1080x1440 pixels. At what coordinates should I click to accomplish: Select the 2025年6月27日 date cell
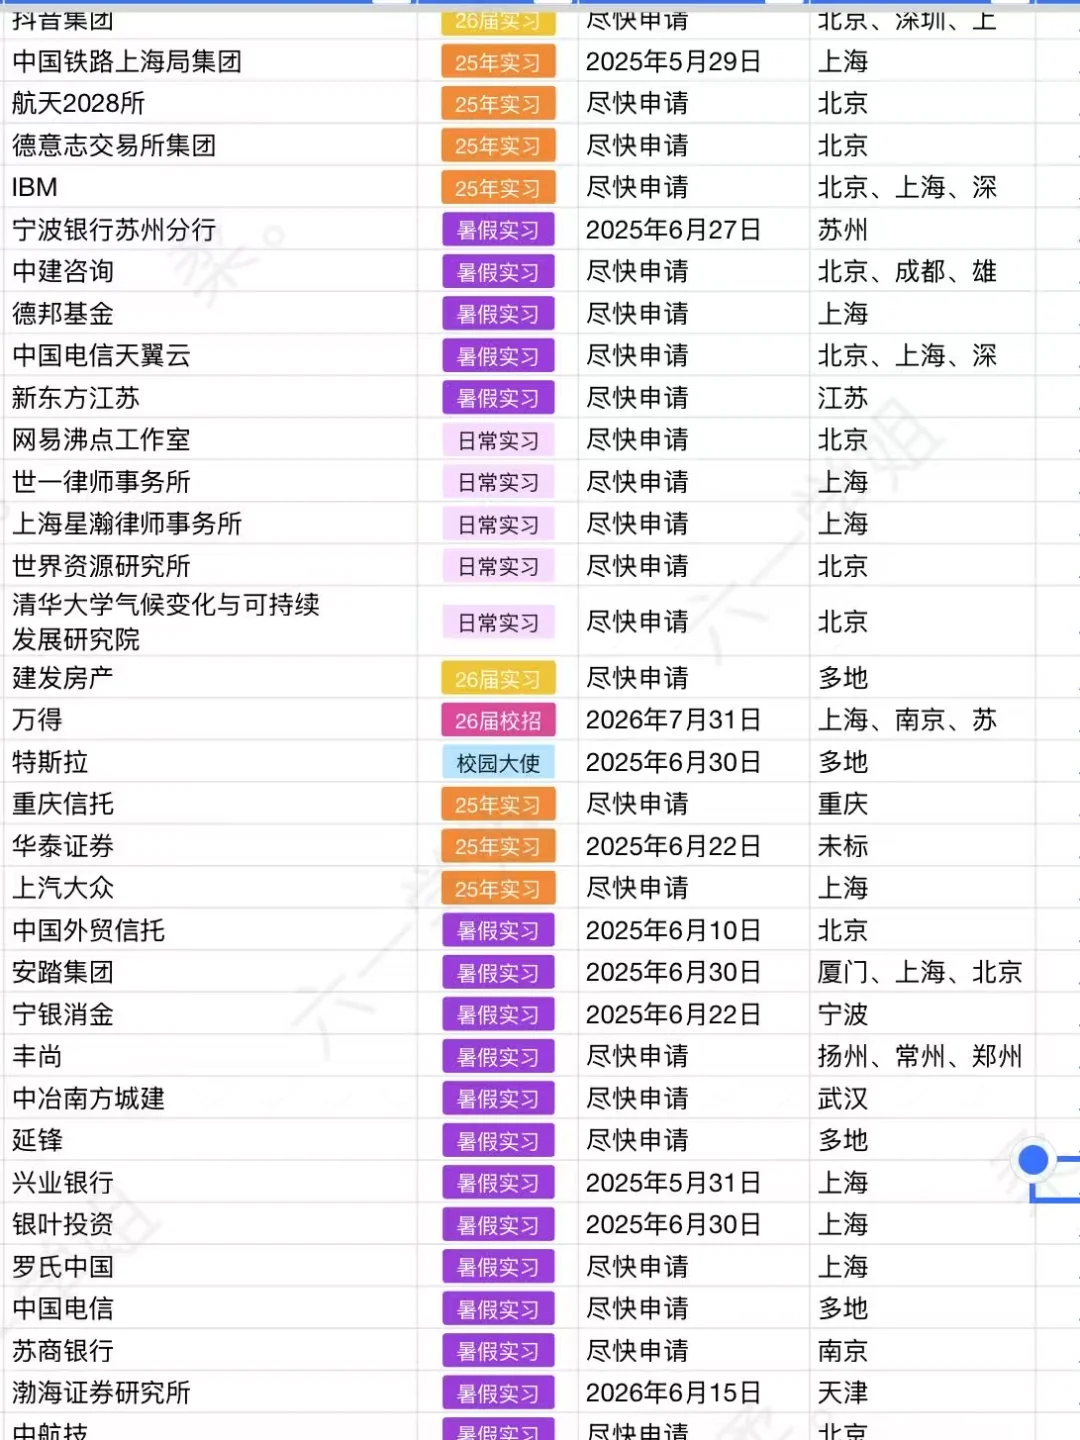pos(693,230)
